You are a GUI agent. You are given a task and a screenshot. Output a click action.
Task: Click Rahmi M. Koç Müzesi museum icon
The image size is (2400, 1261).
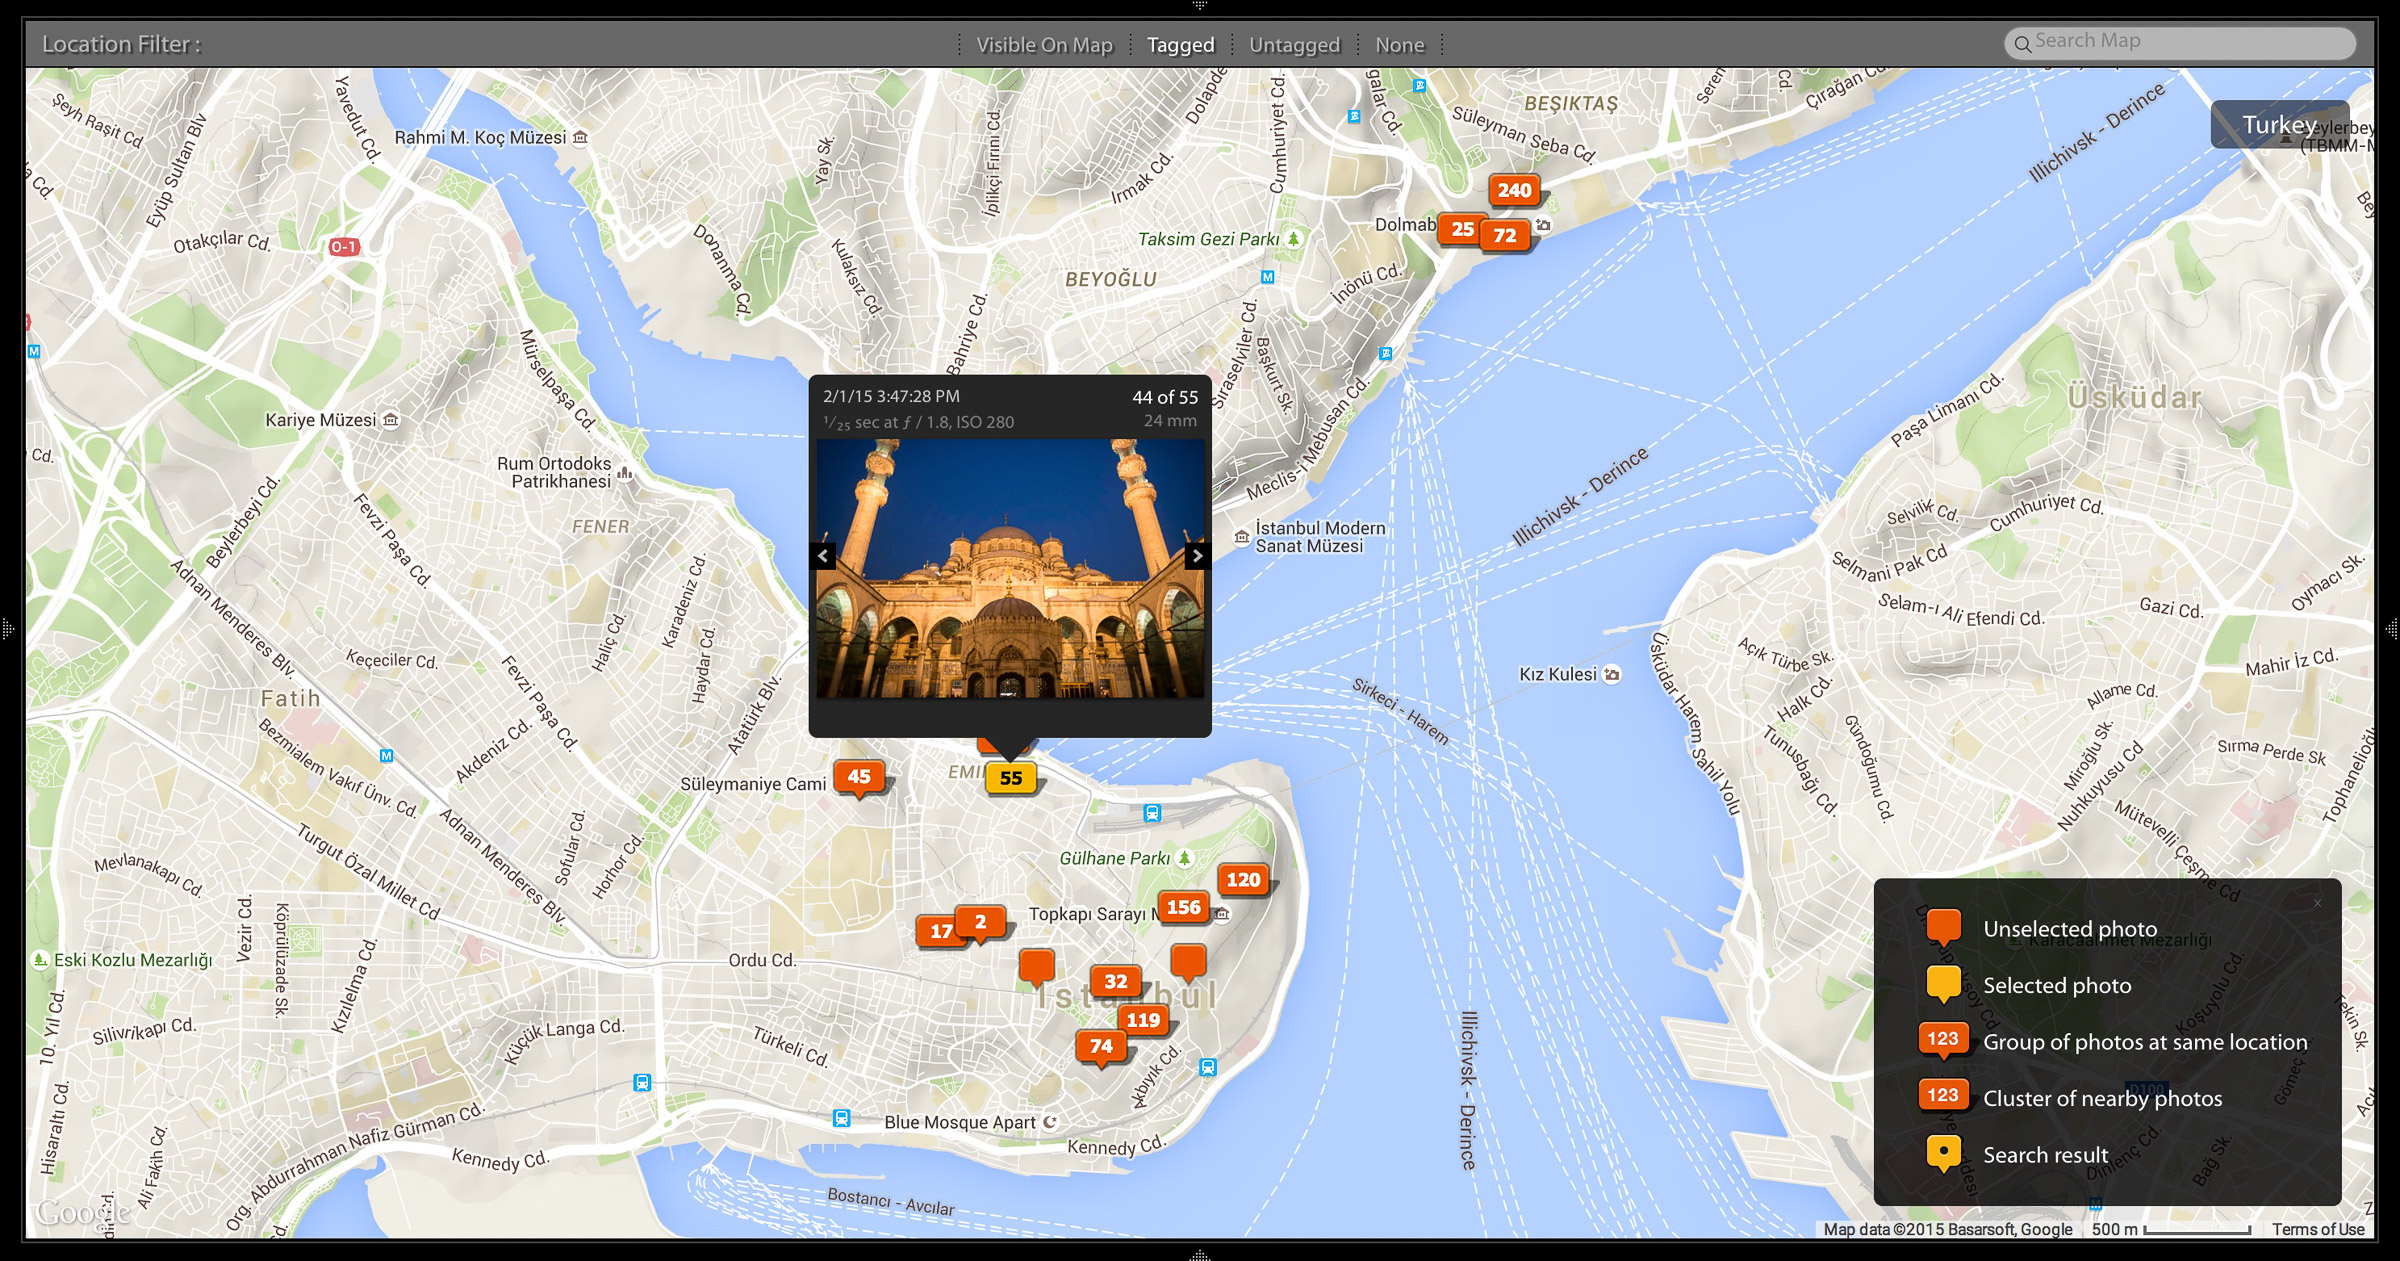point(580,137)
